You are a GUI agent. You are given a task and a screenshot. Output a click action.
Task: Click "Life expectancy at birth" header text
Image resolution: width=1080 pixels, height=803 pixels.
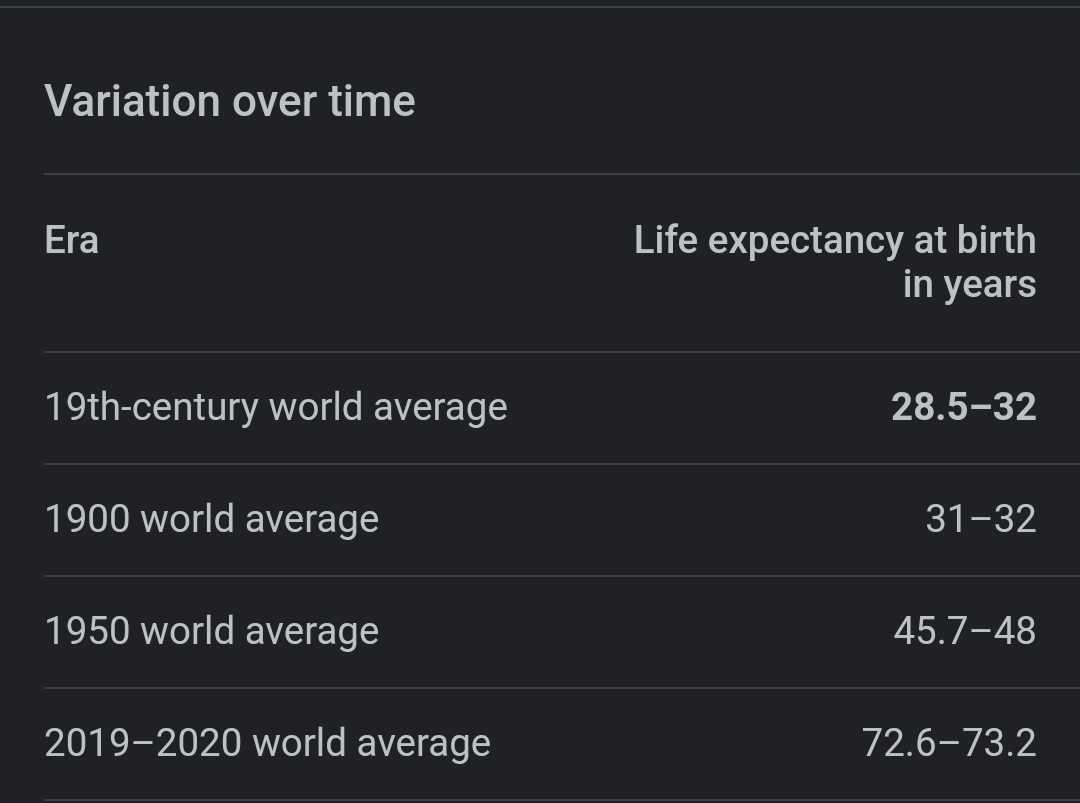(x=834, y=241)
